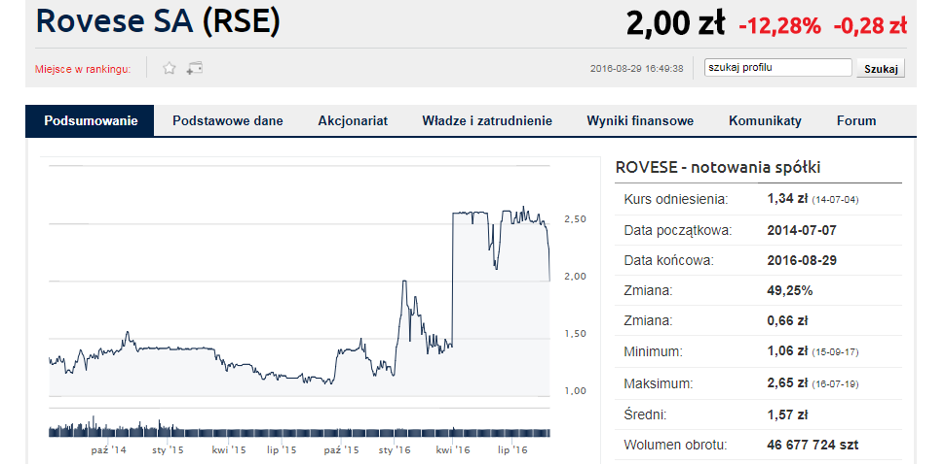Select the current price 2,00 zł
This screenshot has height=464, width=945.
point(675,24)
